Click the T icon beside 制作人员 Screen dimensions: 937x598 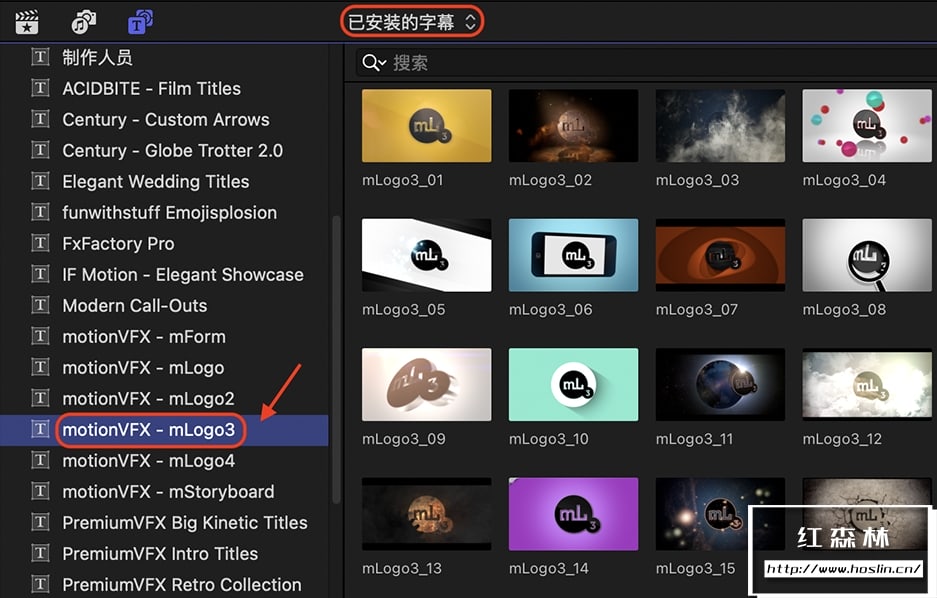(x=40, y=57)
